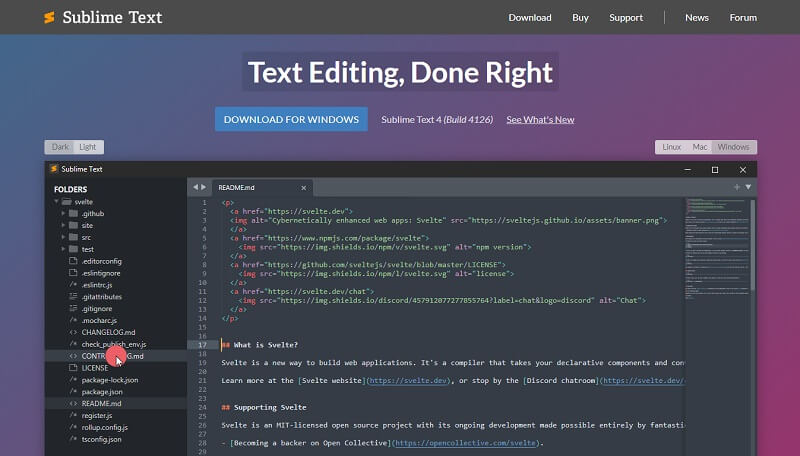Screen dimensions: 800x456
Task: Expand the .github folder arrow
Action: pos(63,213)
